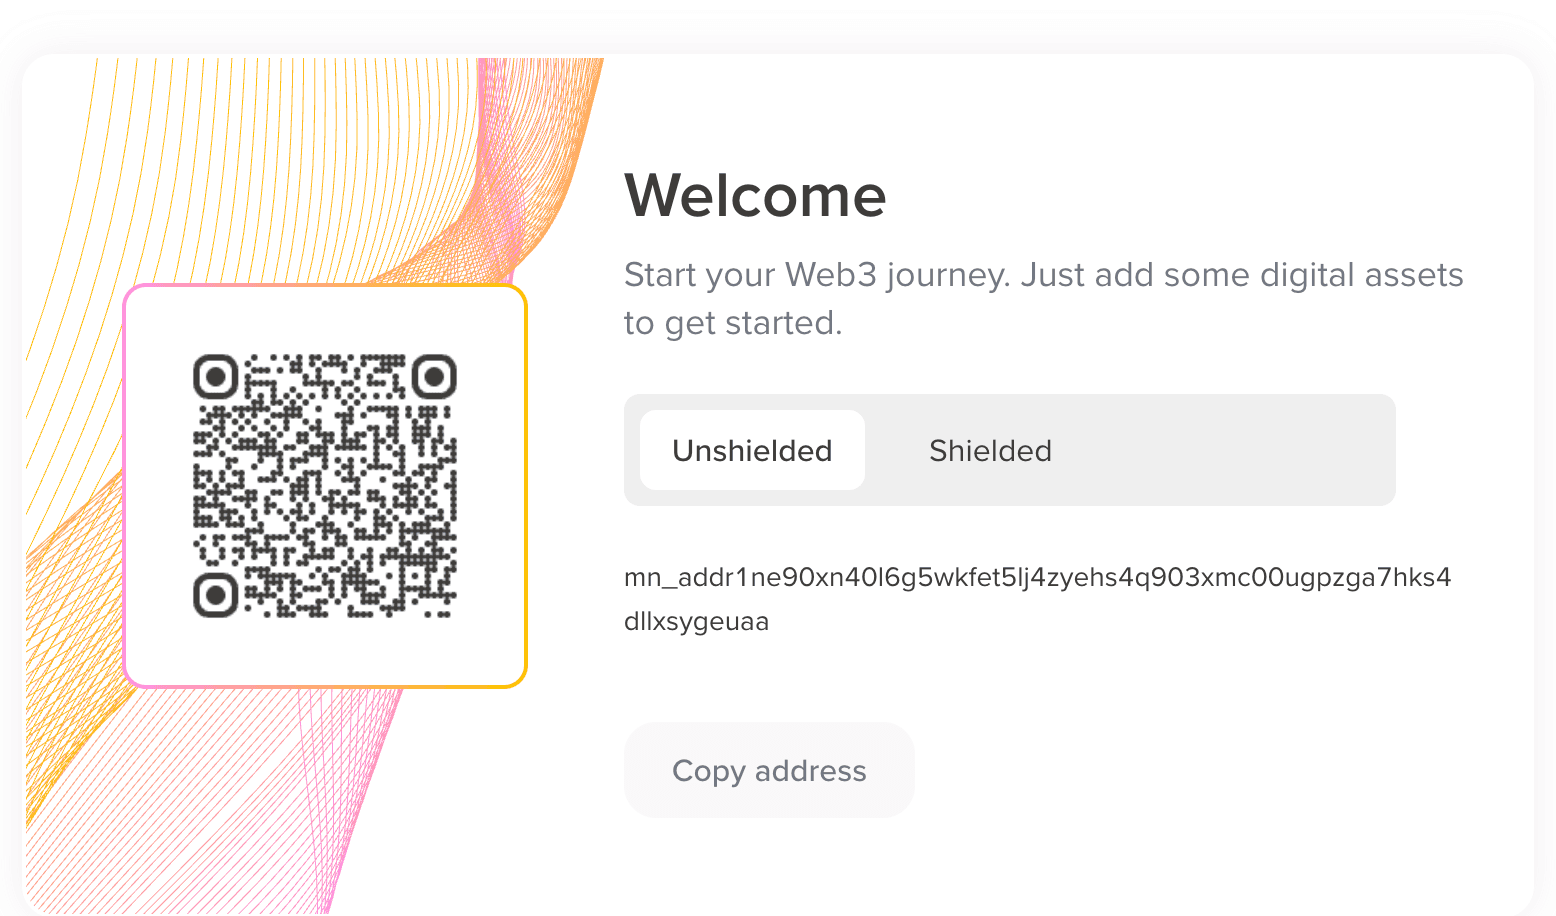Click the Welcome heading
The height and width of the screenshot is (916, 1556).
[x=755, y=195]
